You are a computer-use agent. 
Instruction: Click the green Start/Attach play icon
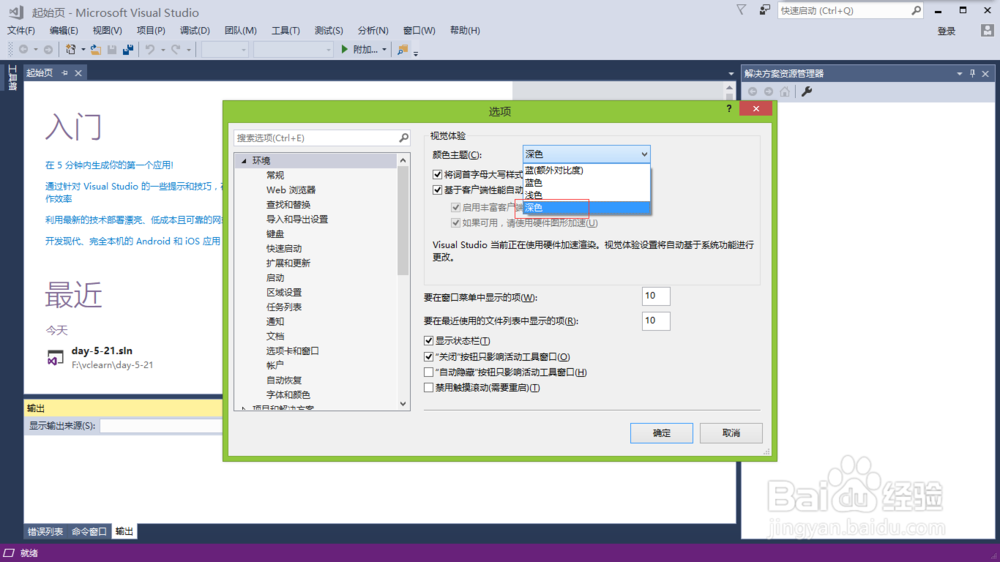pos(344,49)
